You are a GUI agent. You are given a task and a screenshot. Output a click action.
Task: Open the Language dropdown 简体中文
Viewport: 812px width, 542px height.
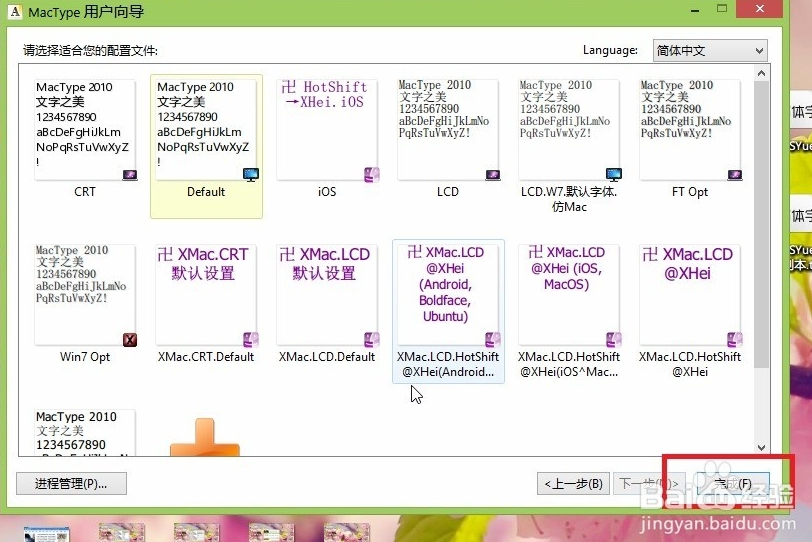710,51
